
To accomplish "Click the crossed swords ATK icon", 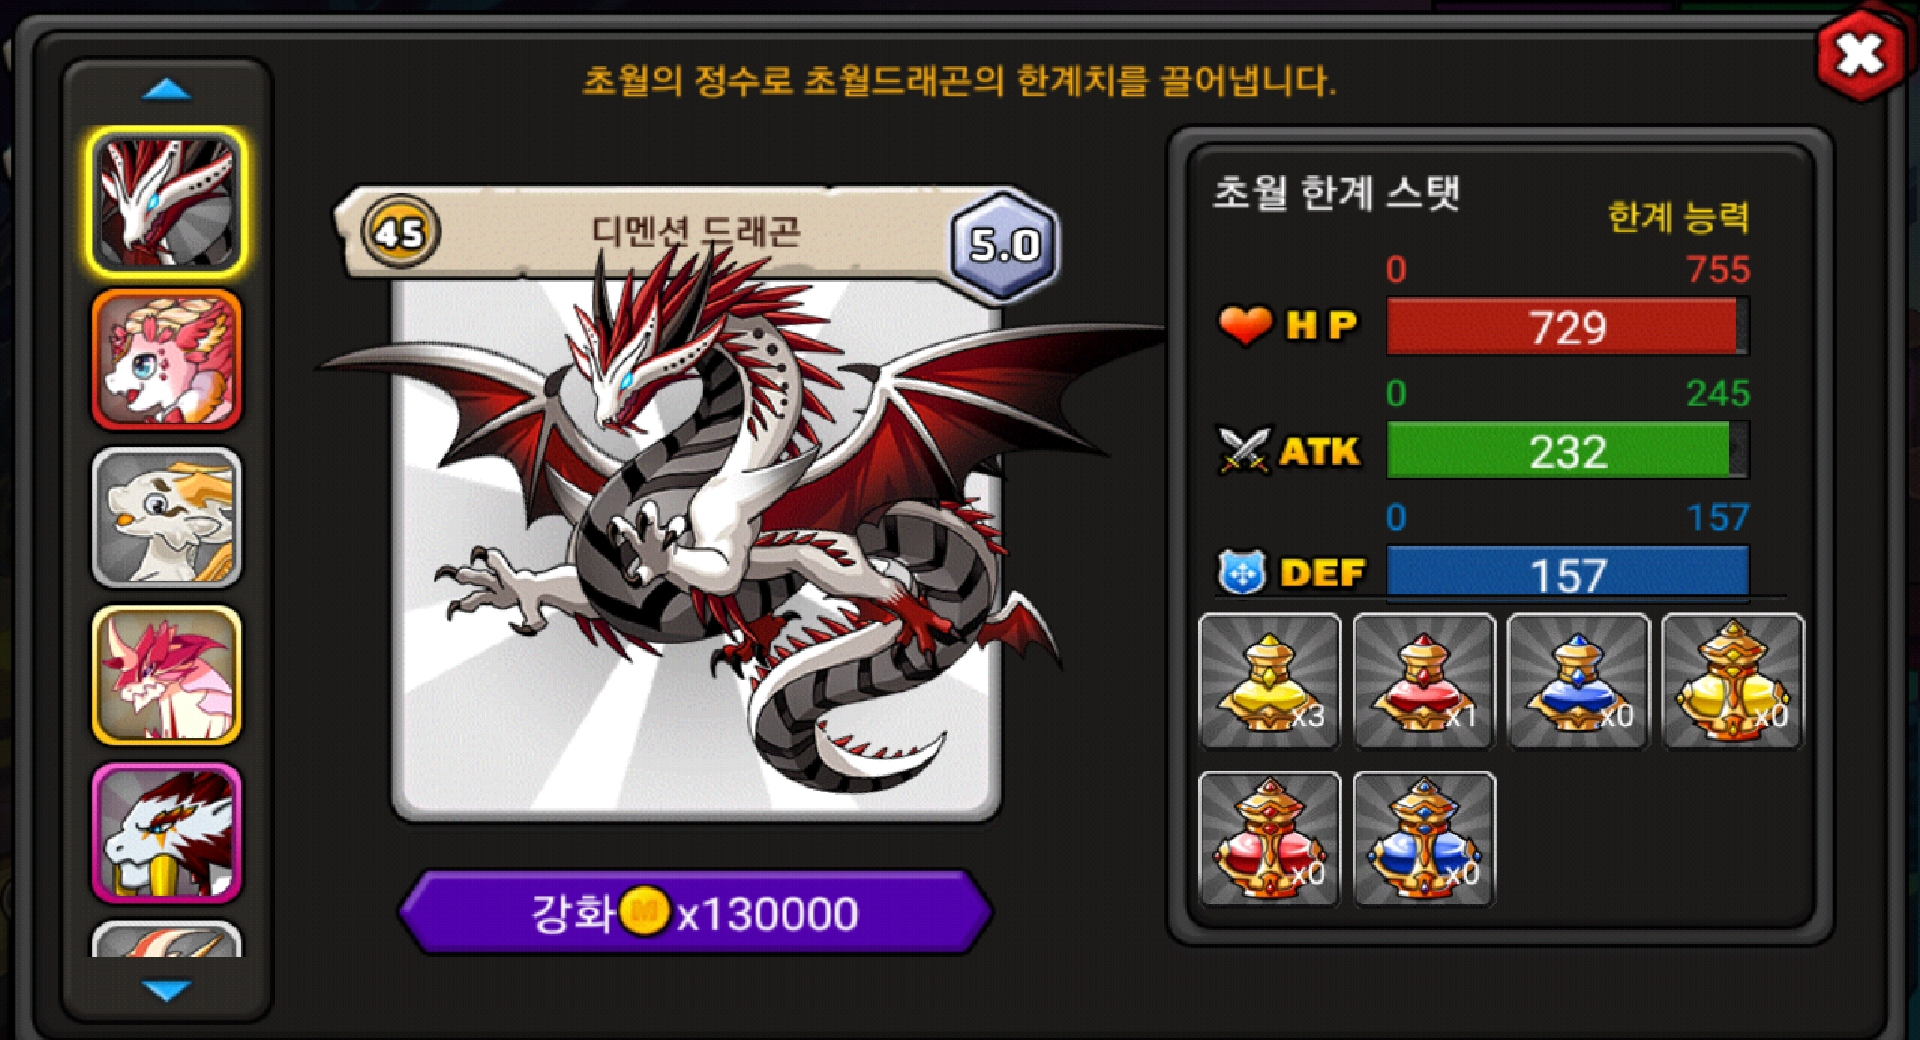I will [1243, 450].
